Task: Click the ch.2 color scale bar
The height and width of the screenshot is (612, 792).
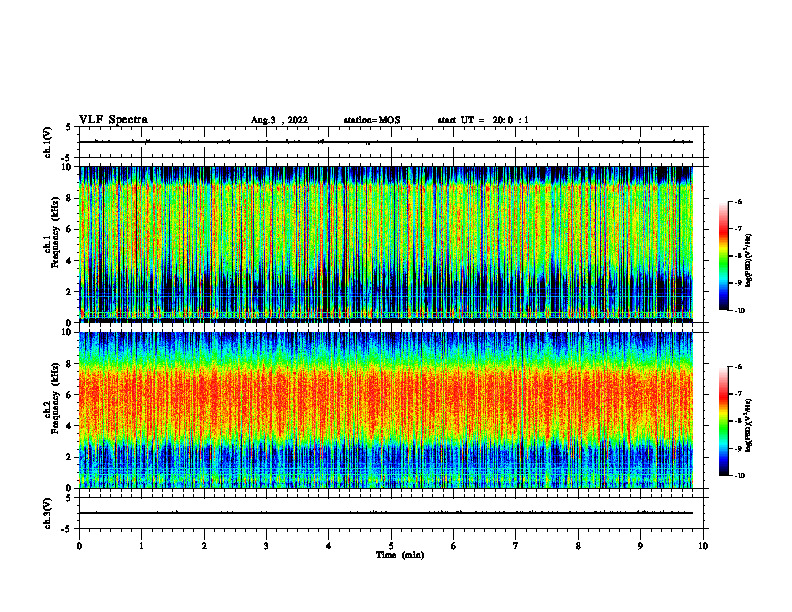Action: [724, 421]
